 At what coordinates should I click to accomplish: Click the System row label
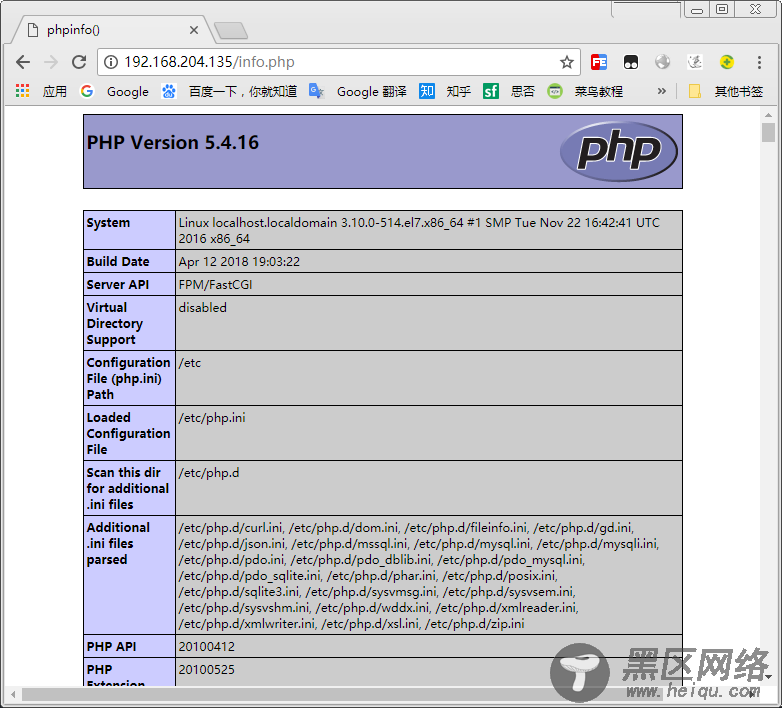(108, 223)
